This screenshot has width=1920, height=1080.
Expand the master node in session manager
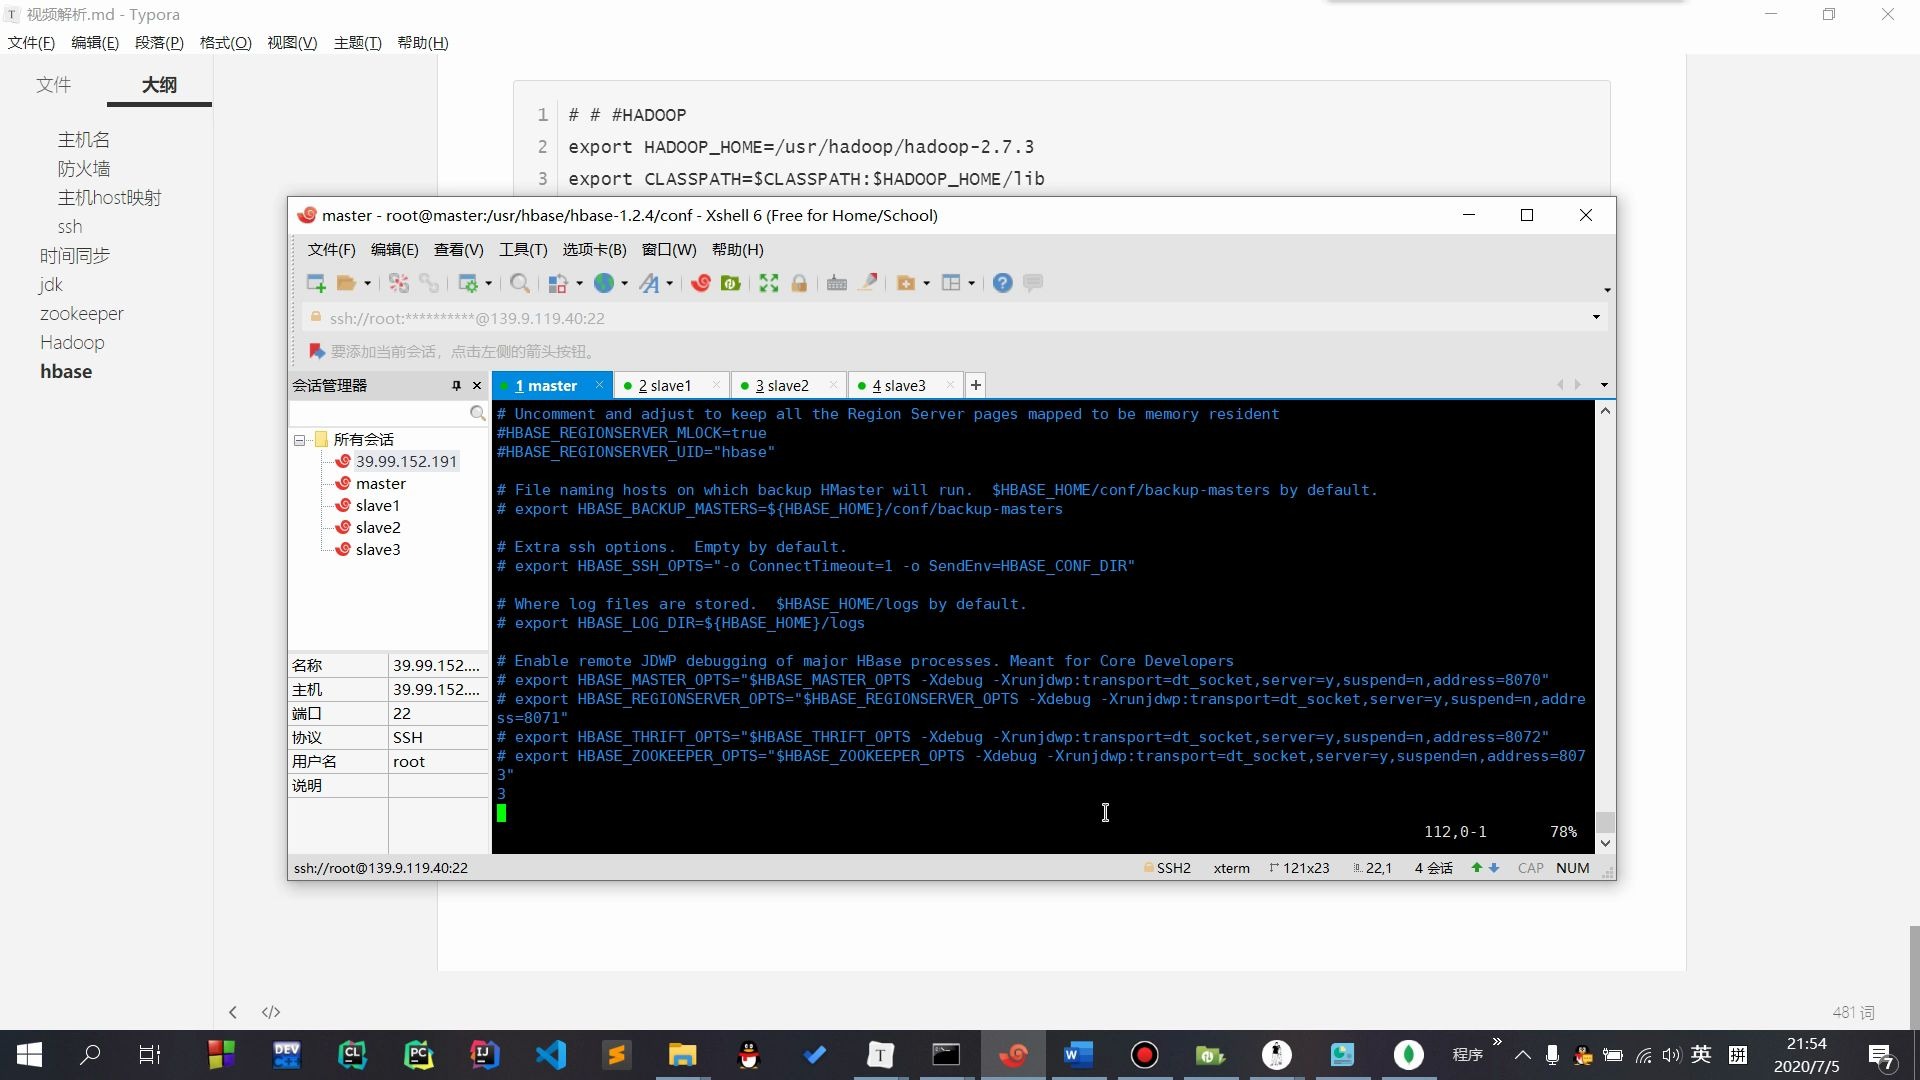(381, 483)
